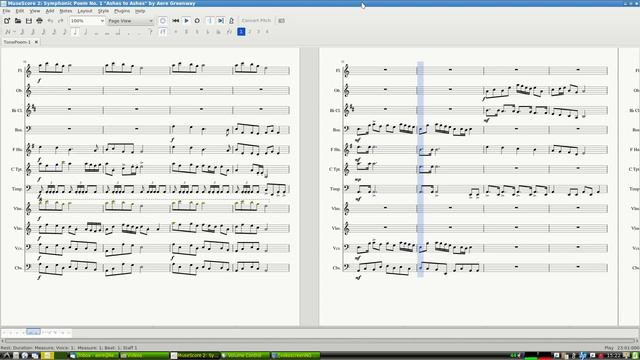Select voice 2 button
This screenshot has height=360, width=640.
click(x=250, y=31)
